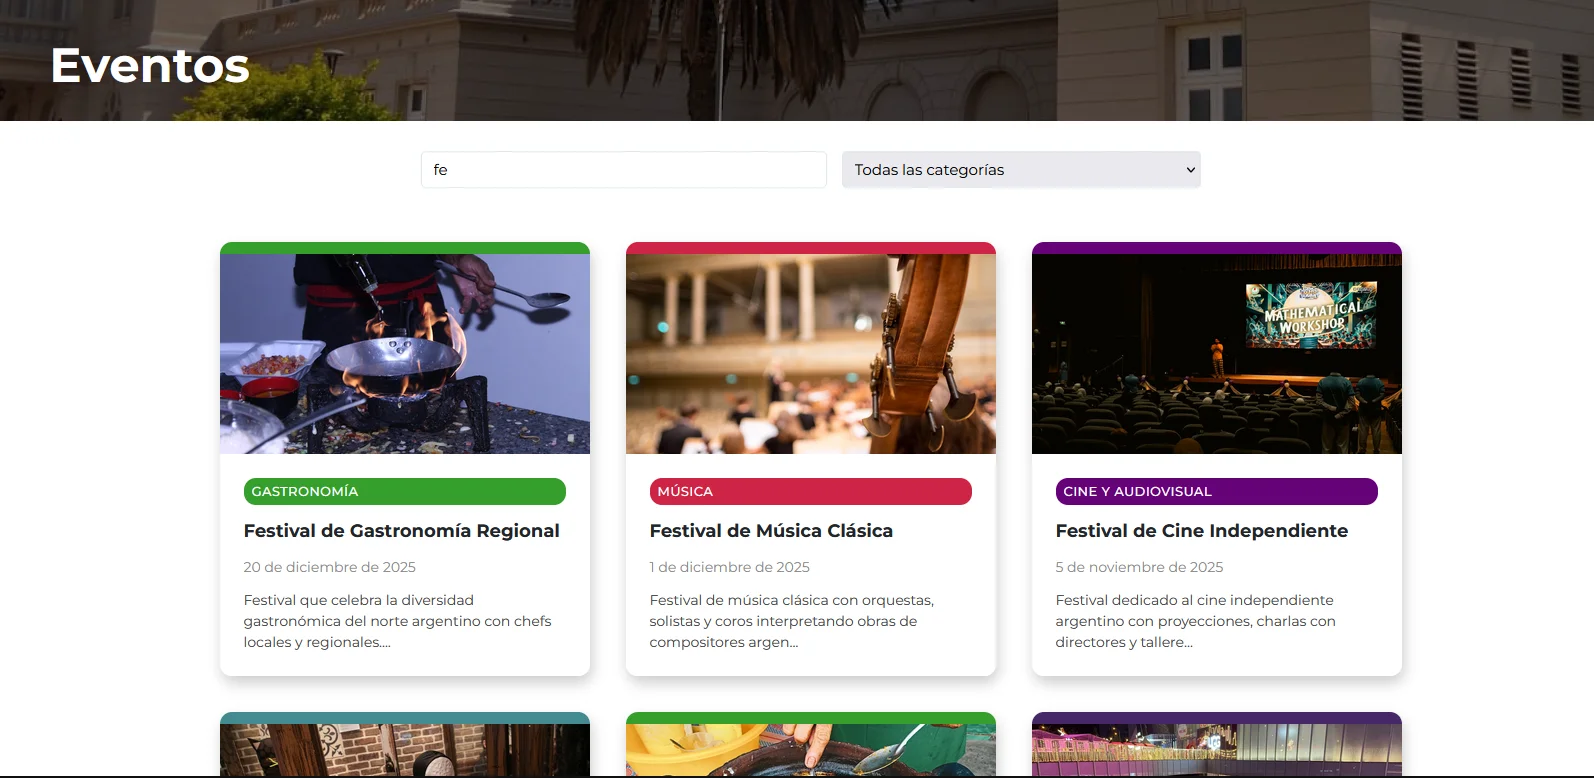Select the purple CINE Y AUDIOVISUAL badge

[1216, 491]
